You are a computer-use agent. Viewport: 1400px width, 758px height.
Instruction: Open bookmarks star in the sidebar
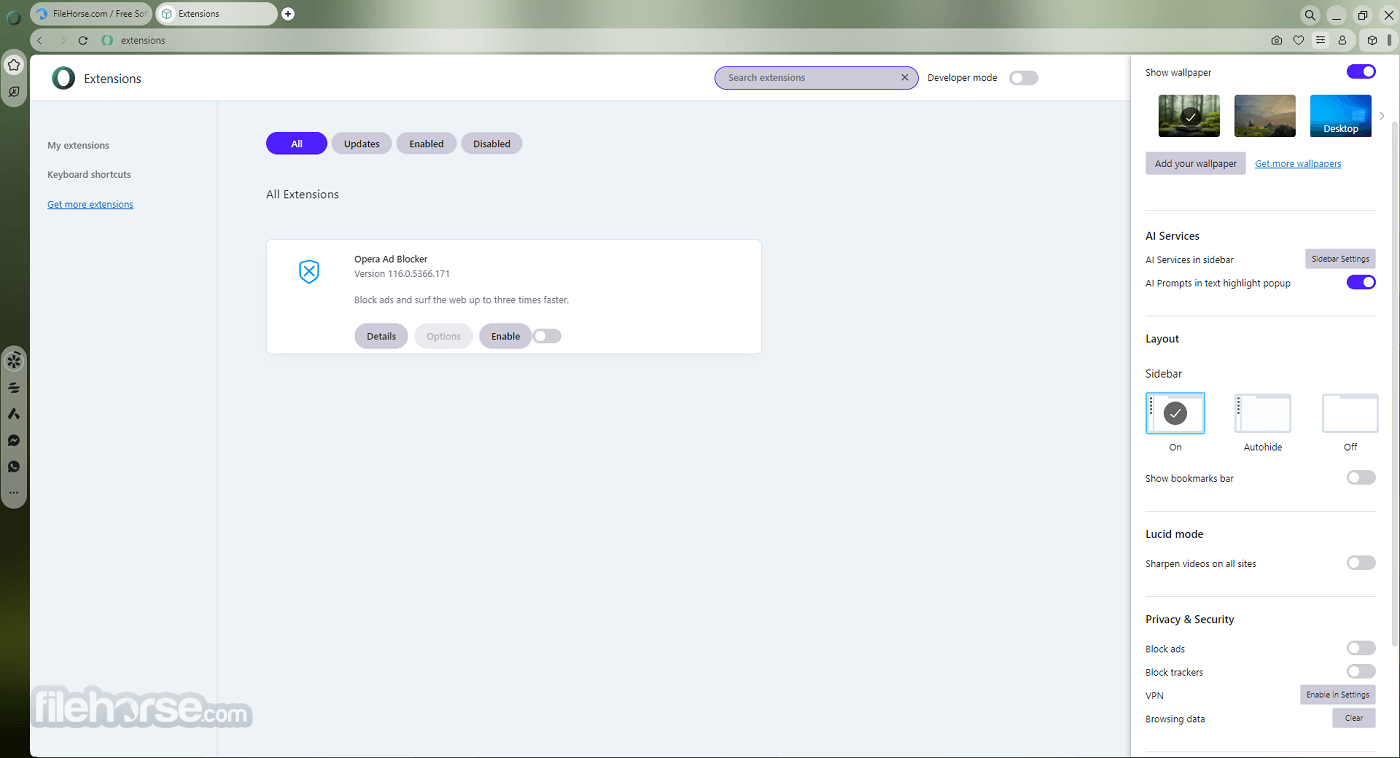pos(14,65)
